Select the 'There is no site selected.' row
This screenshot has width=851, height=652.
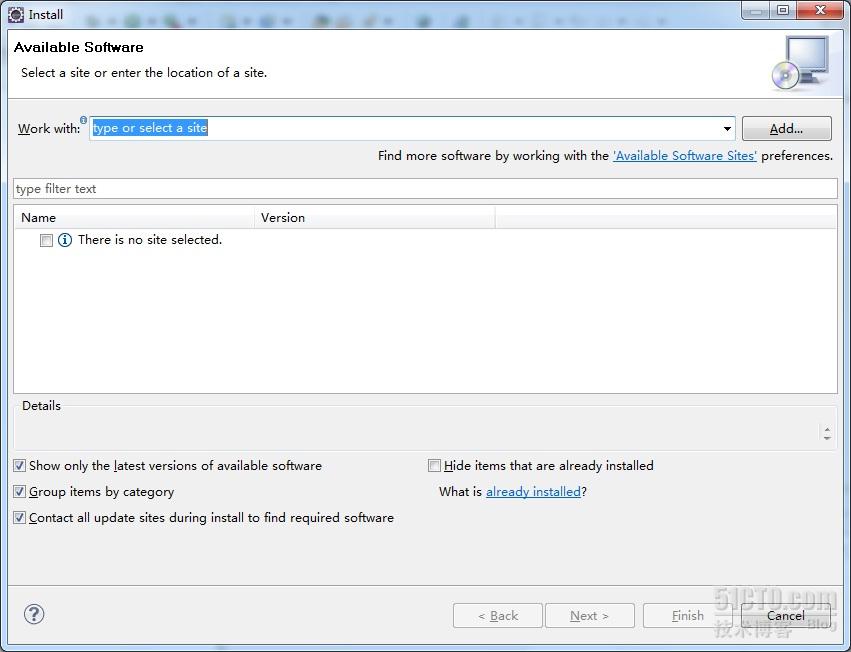click(426, 240)
